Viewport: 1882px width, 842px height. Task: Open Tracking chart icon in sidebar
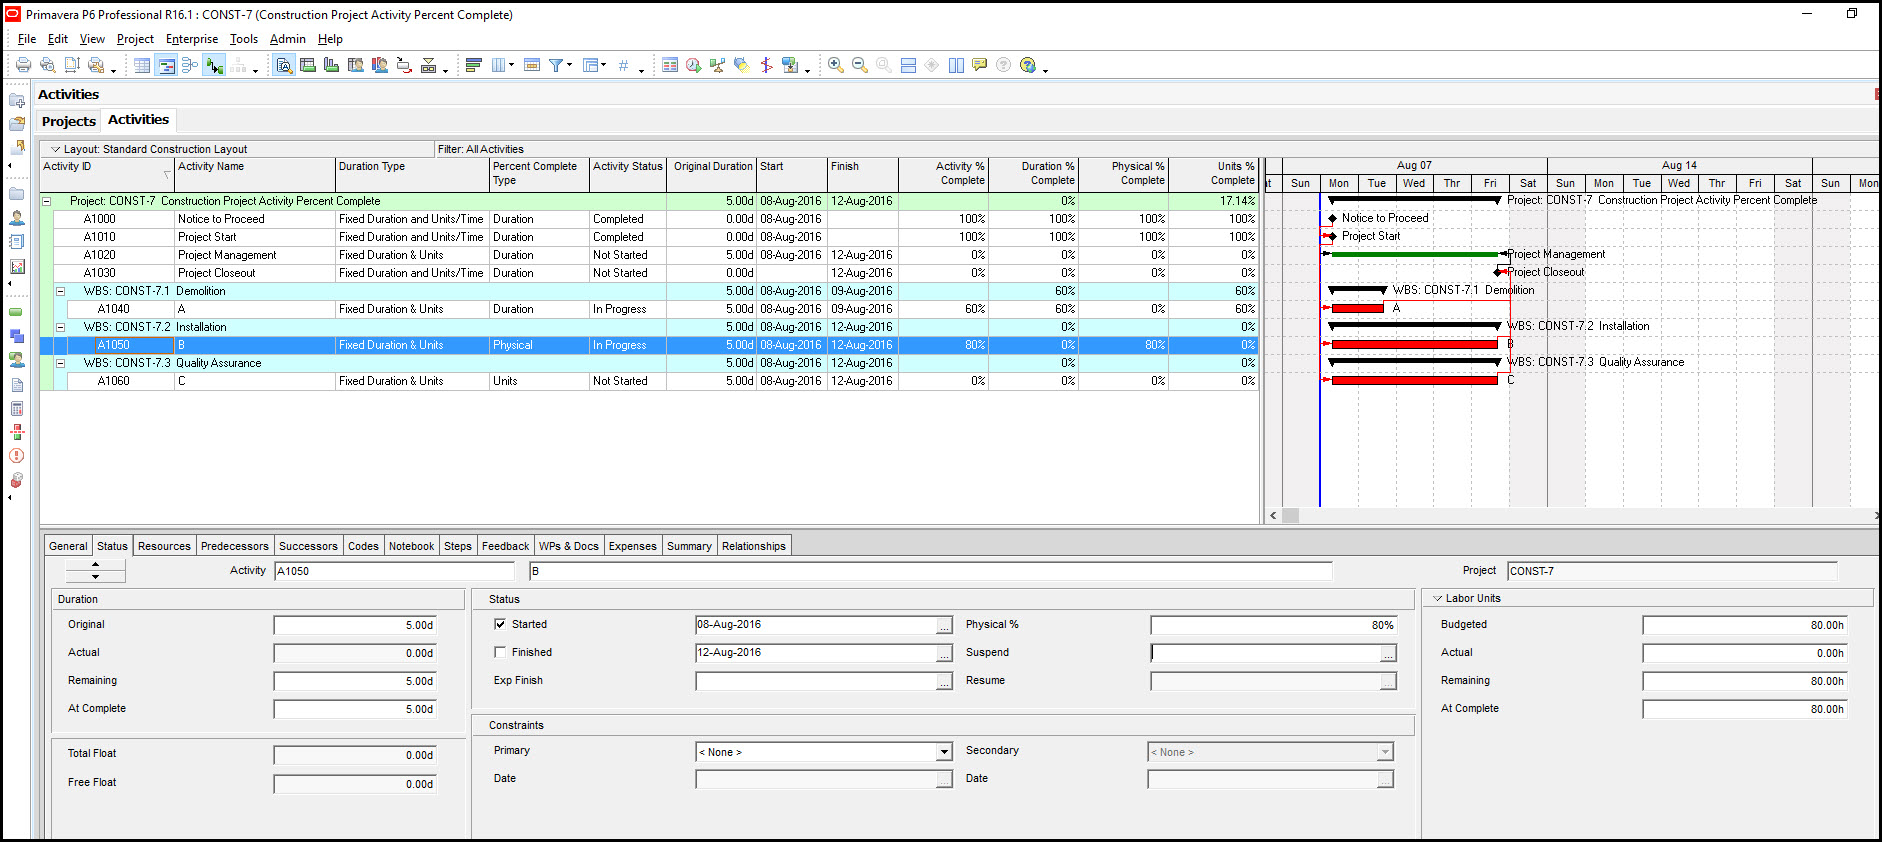(x=17, y=267)
